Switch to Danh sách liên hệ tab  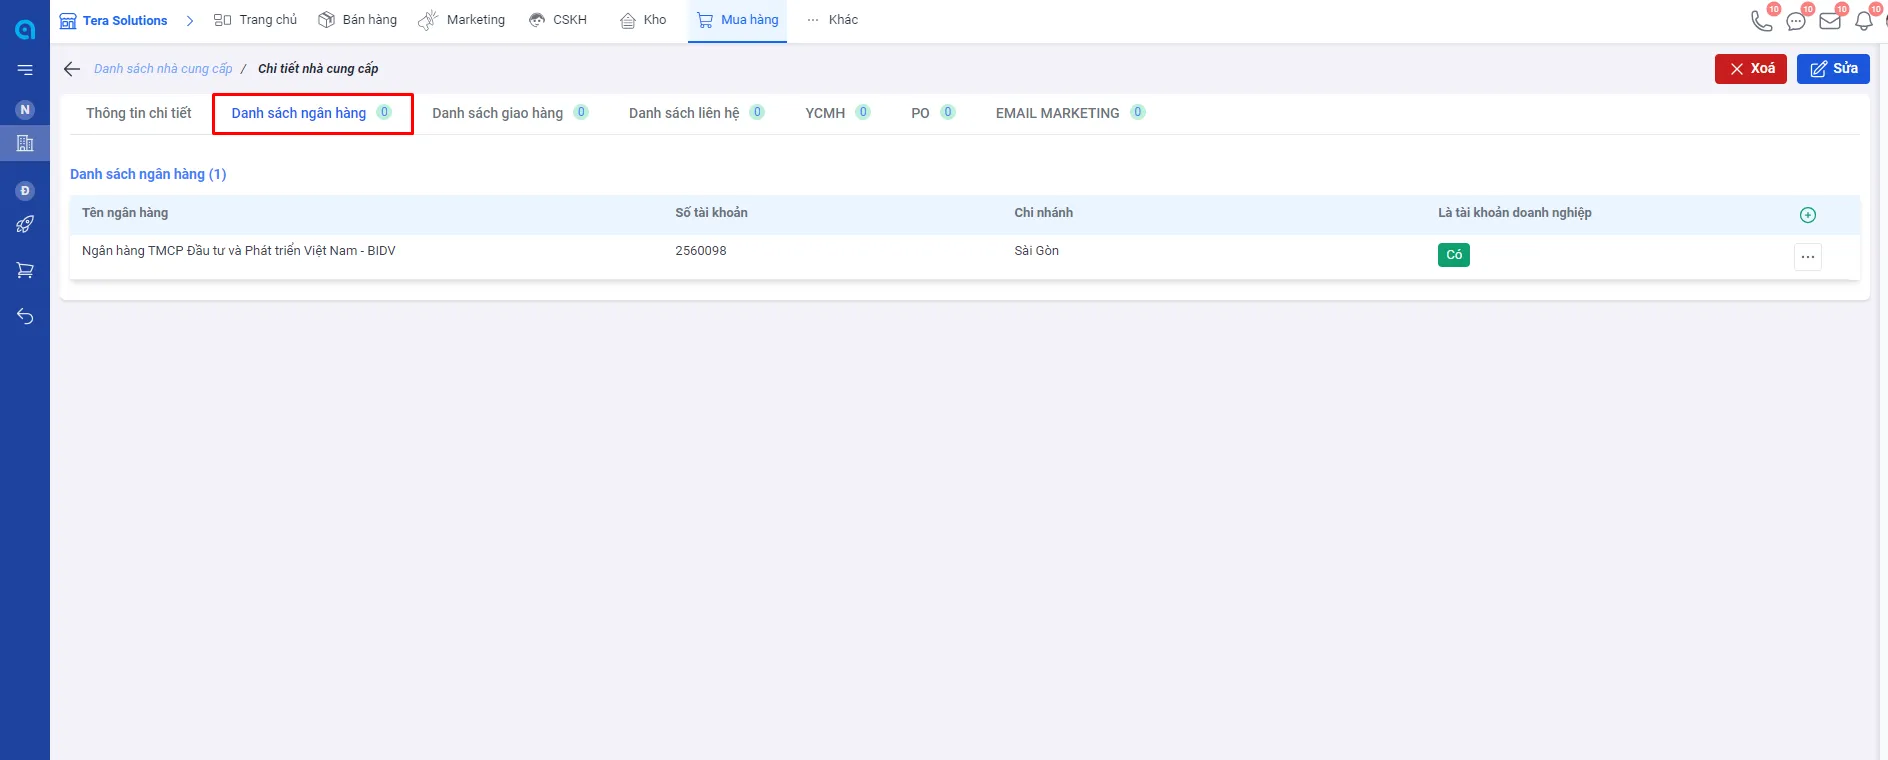[697, 113]
